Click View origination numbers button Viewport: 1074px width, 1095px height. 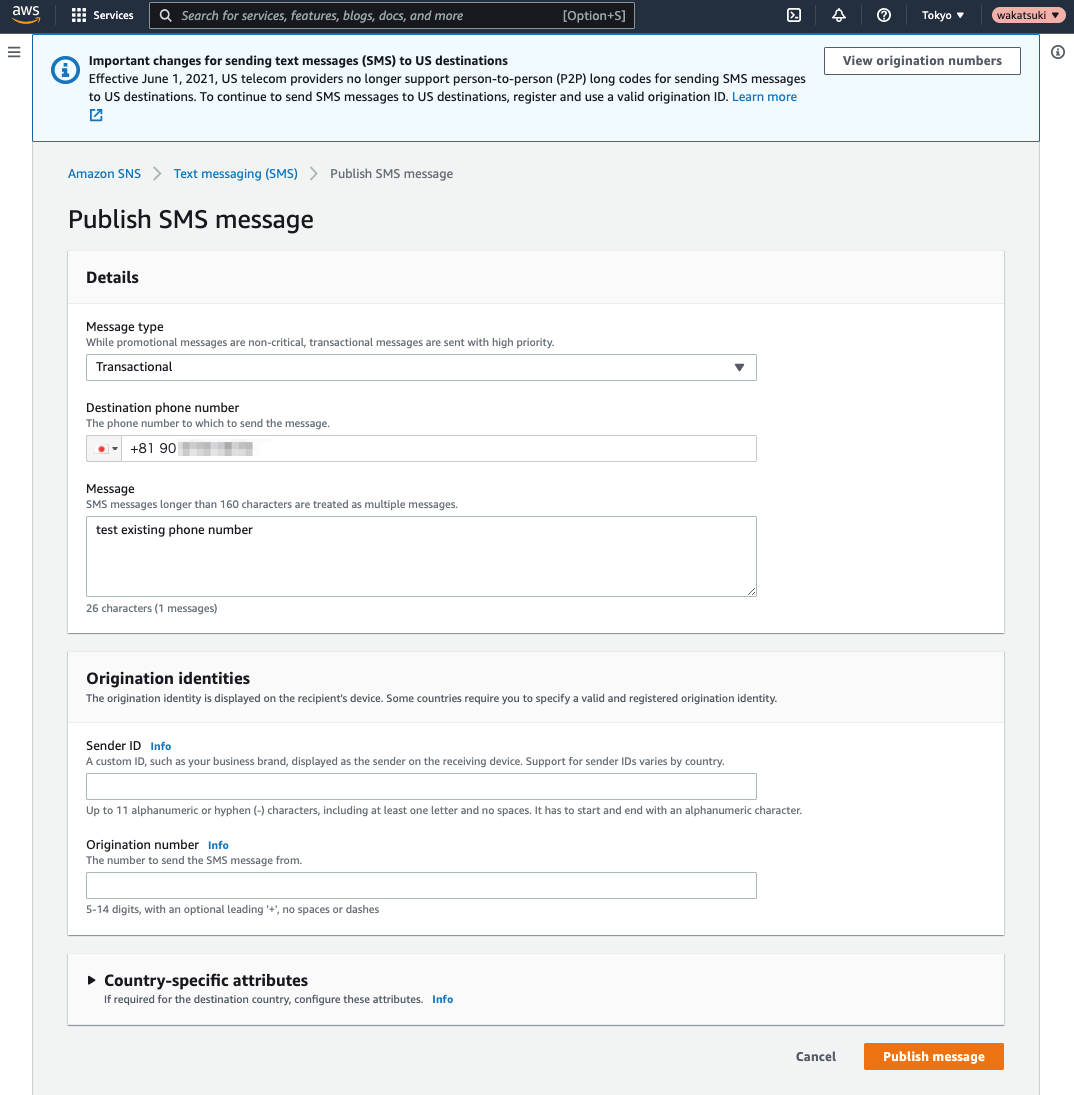coord(922,61)
